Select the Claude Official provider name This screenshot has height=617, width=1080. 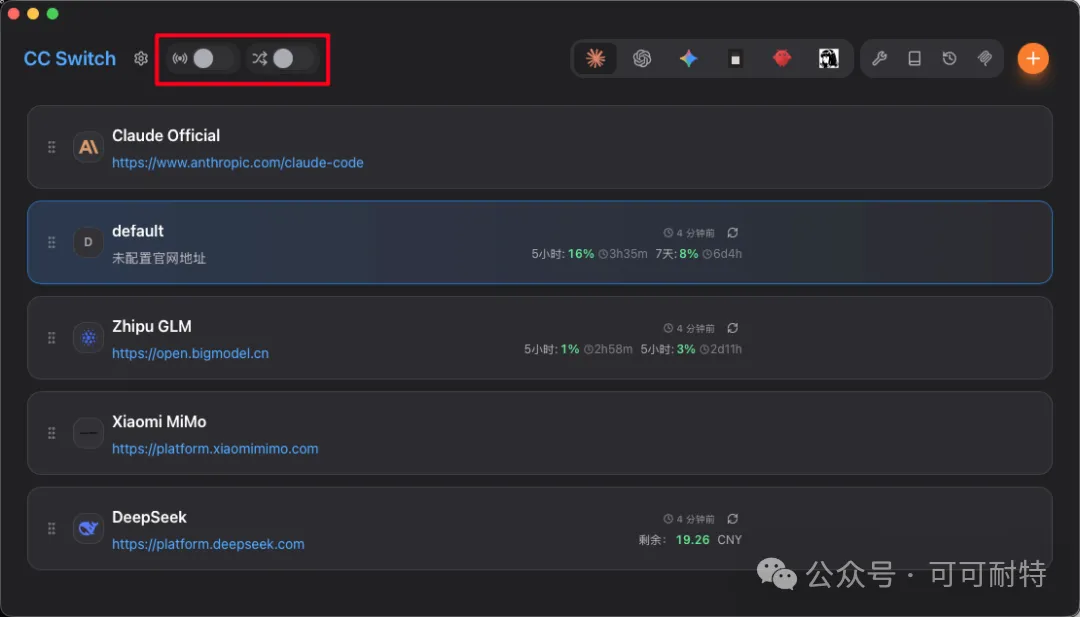(166, 136)
